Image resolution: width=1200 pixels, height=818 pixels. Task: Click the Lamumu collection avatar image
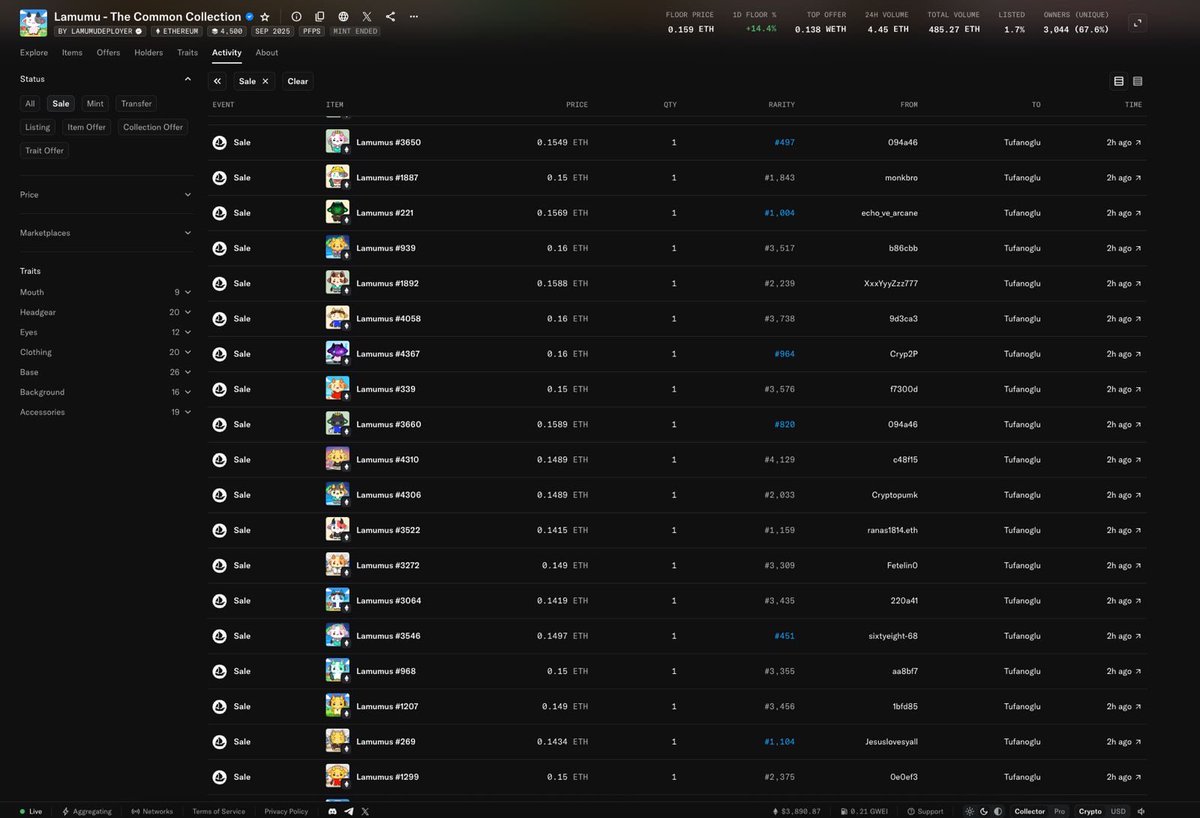tap(33, 23)
